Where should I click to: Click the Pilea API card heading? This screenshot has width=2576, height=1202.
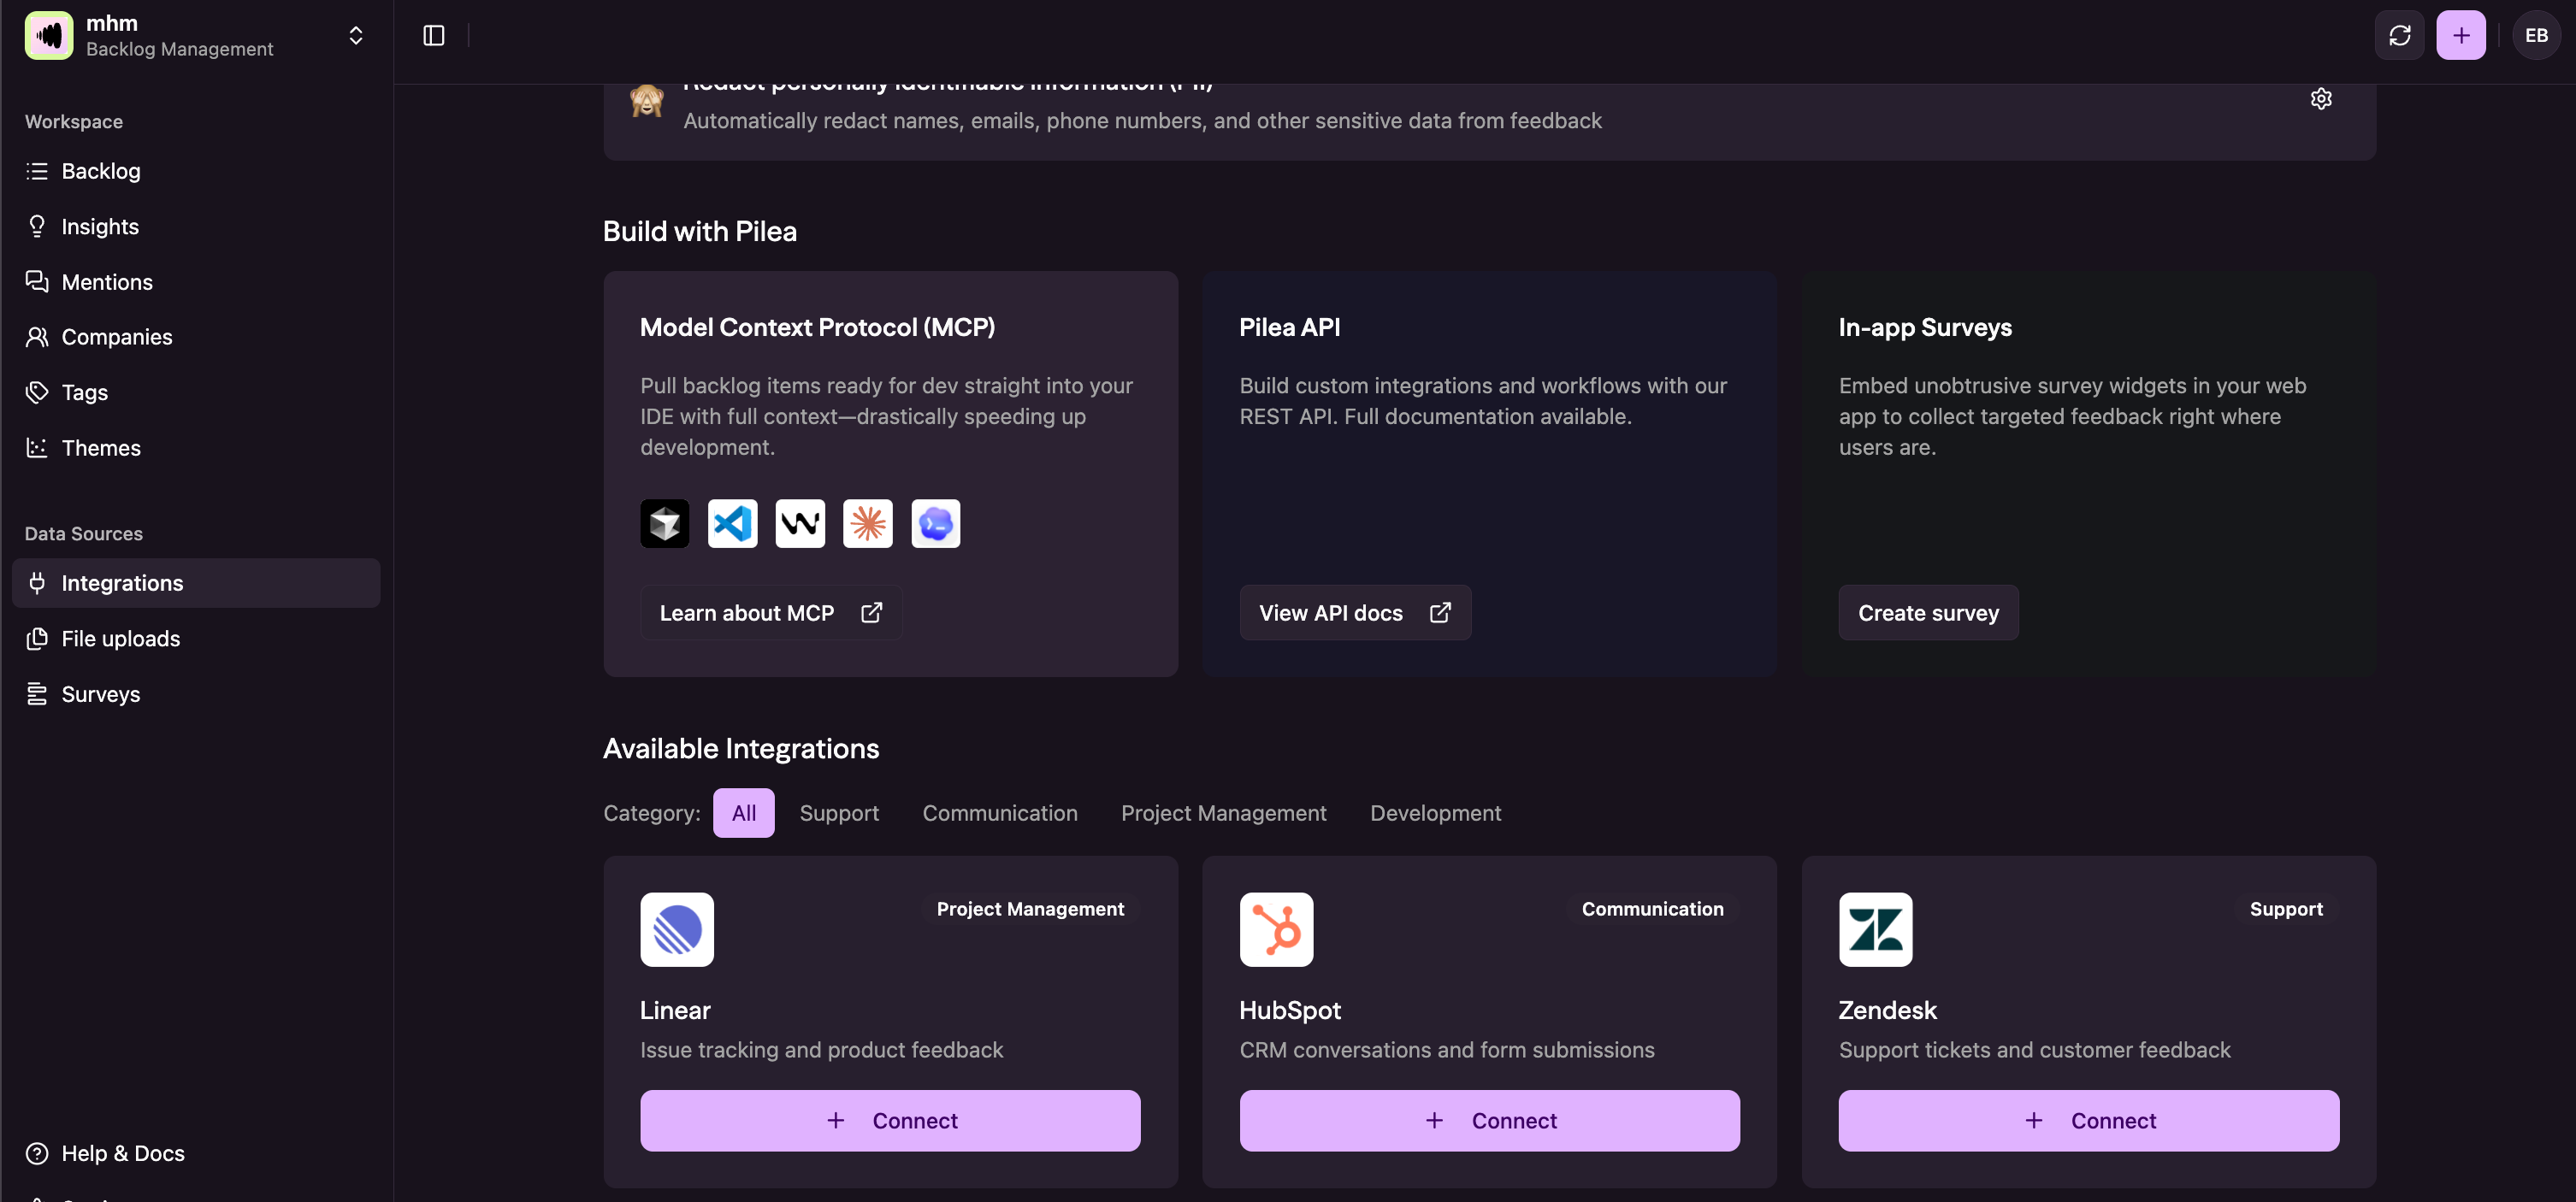(1290, 327)
